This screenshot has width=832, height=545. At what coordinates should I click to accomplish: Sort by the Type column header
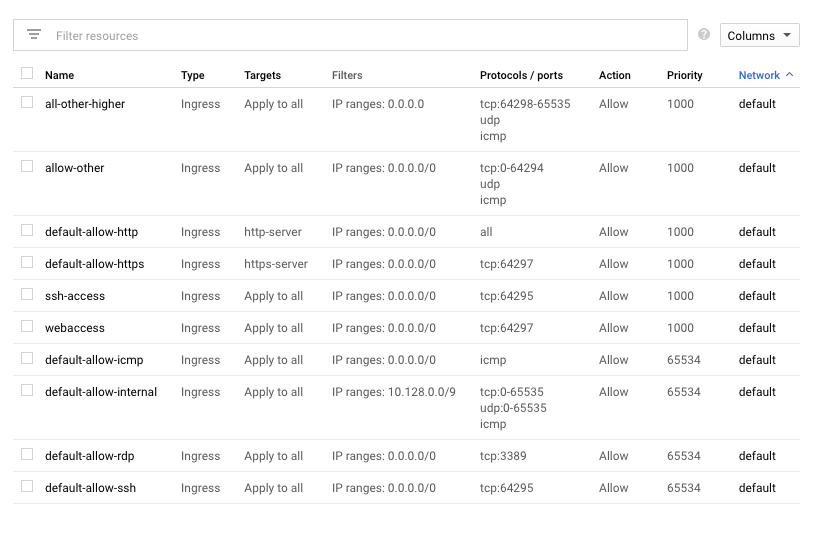point(192,75)
